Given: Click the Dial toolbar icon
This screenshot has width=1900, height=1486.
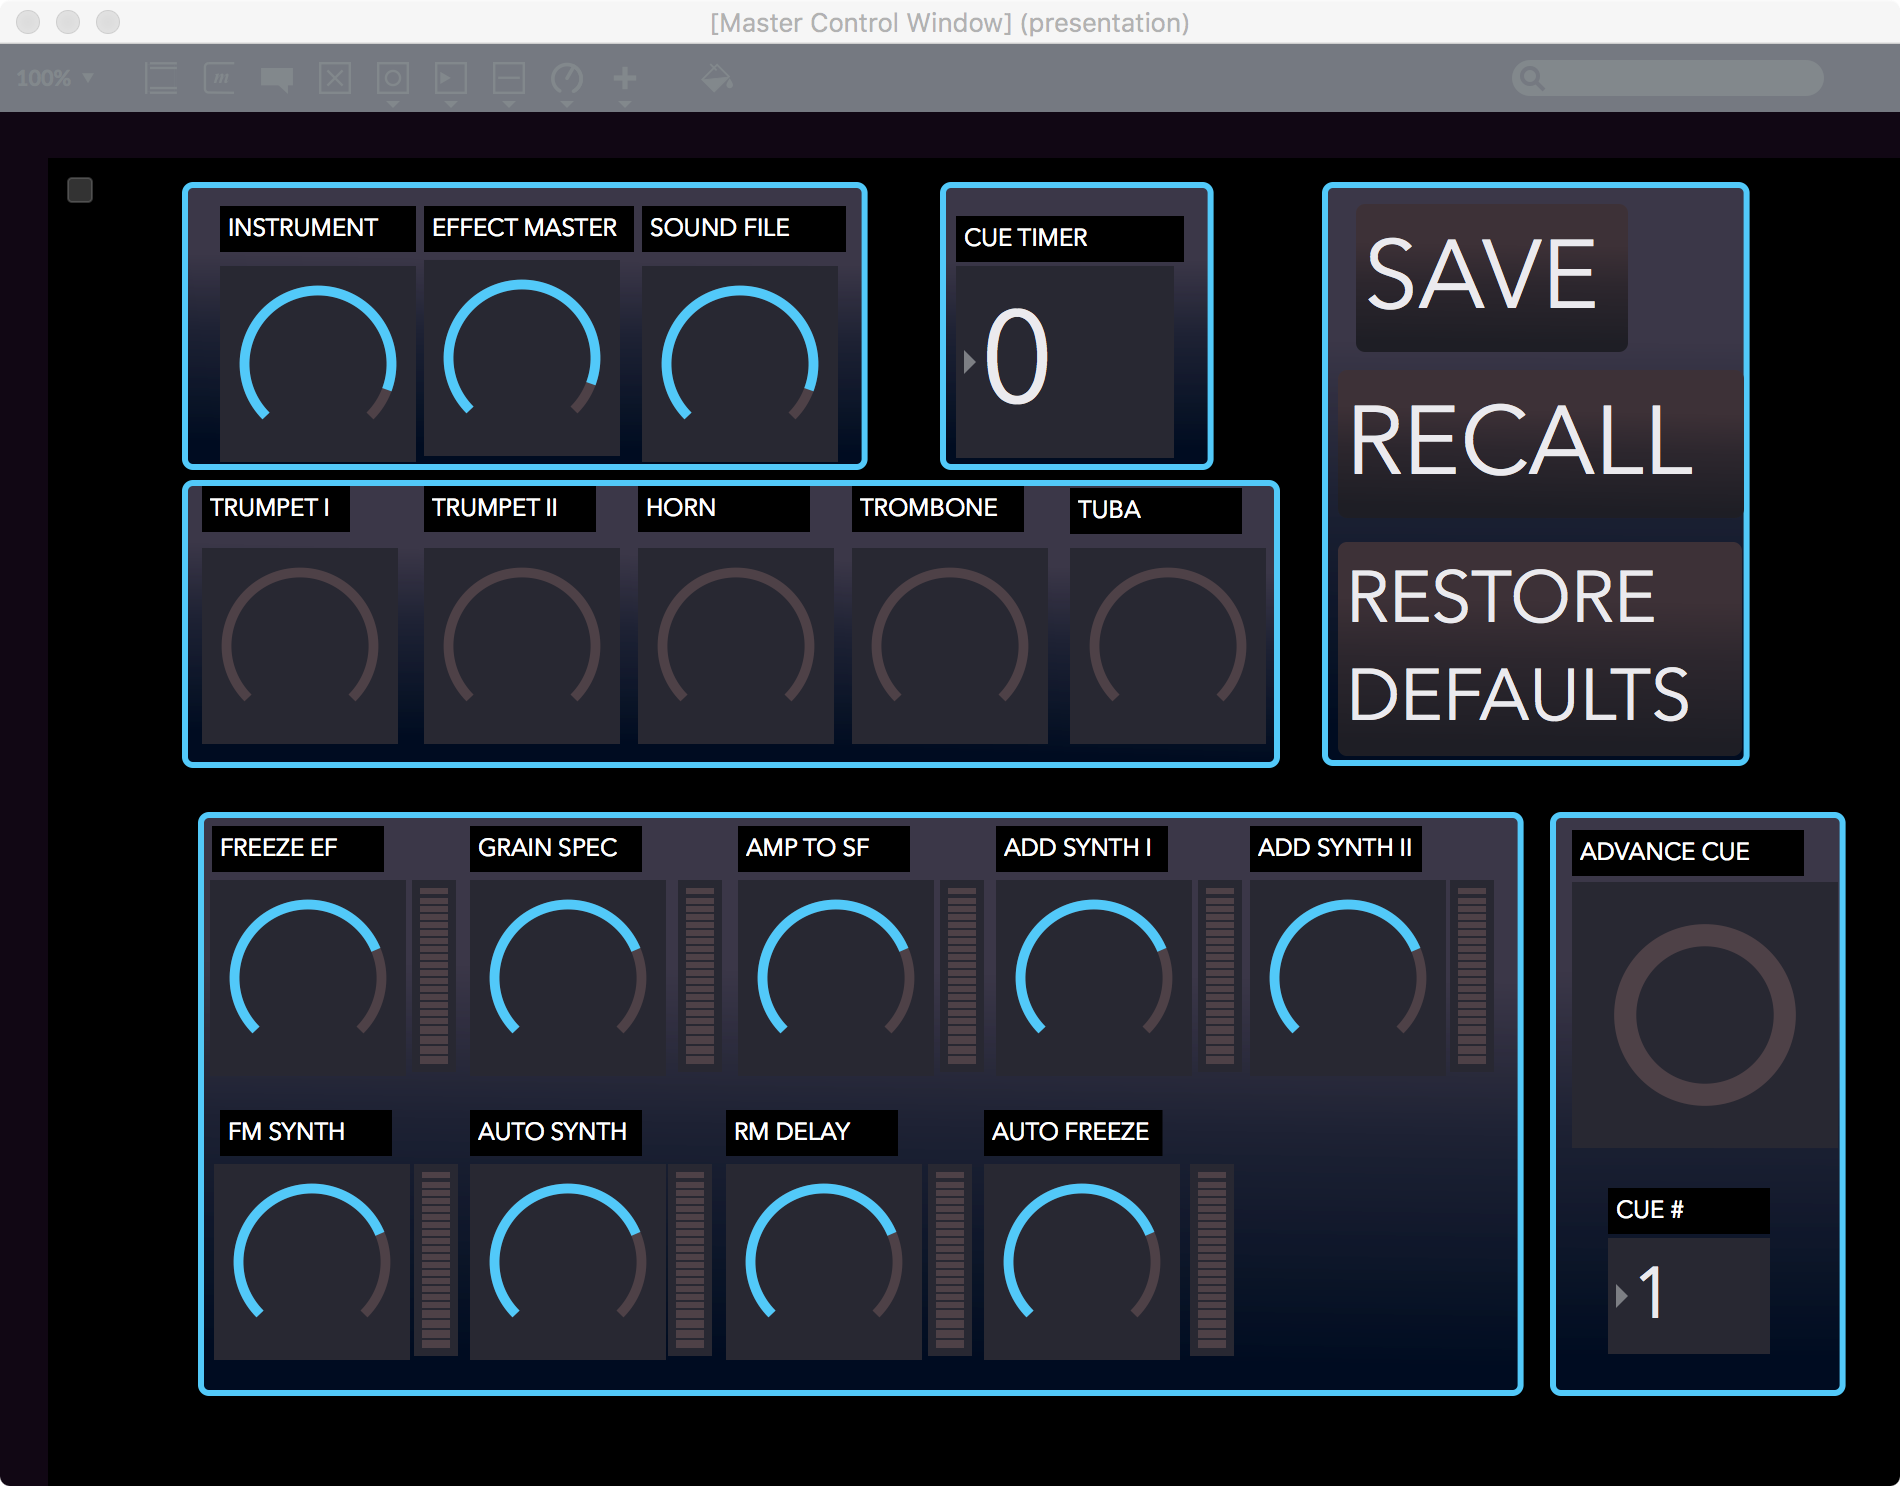Looking at the screenshot, I should (x=567, y=79).
